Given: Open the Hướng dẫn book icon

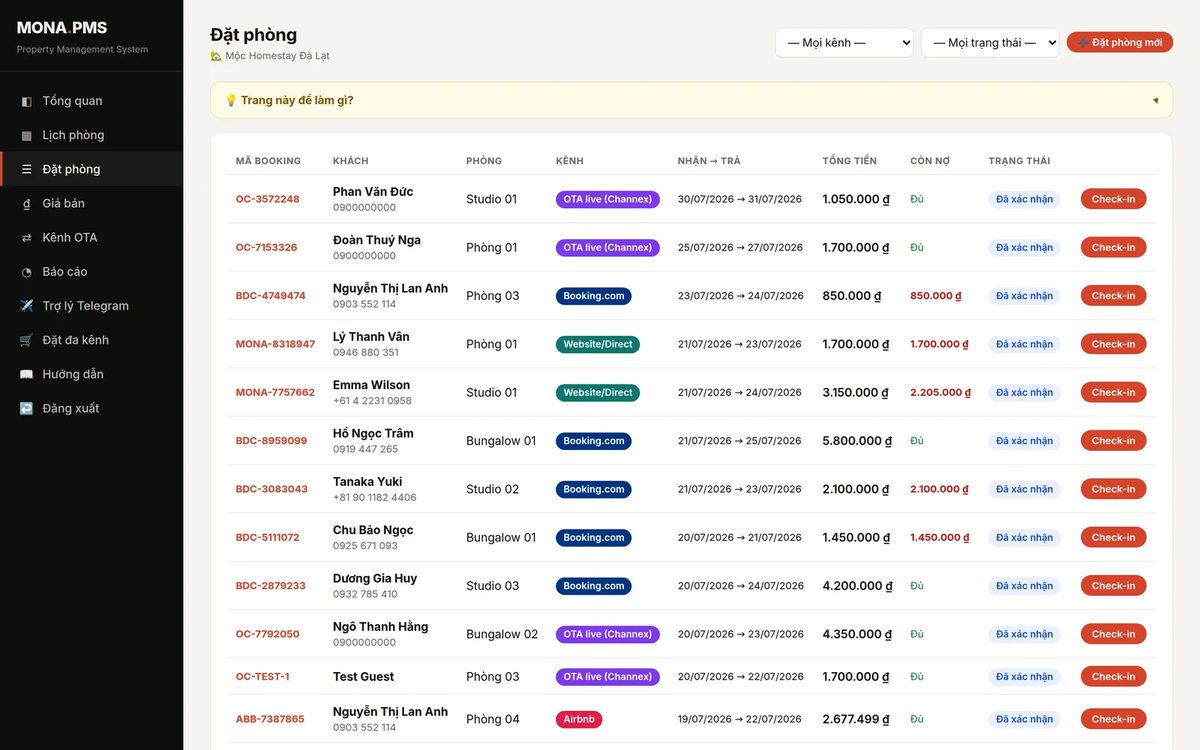Looking at the screenshot, I should pyautogui.click(x=26, y=374).
